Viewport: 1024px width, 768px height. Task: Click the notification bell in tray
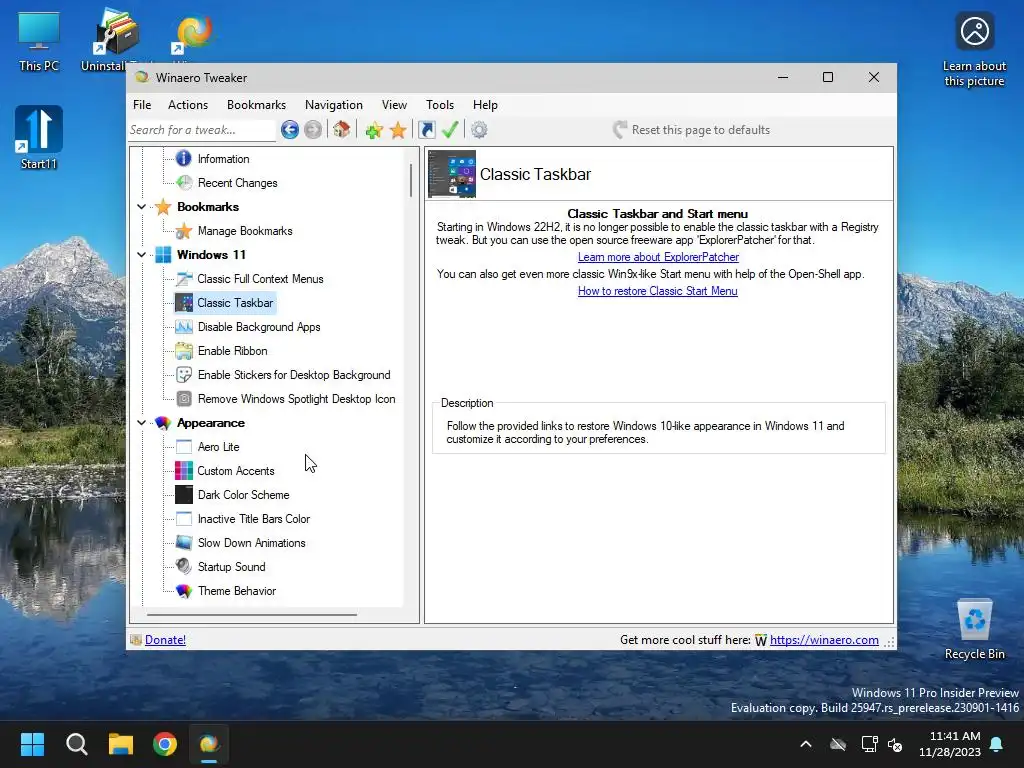coord(997,744)
